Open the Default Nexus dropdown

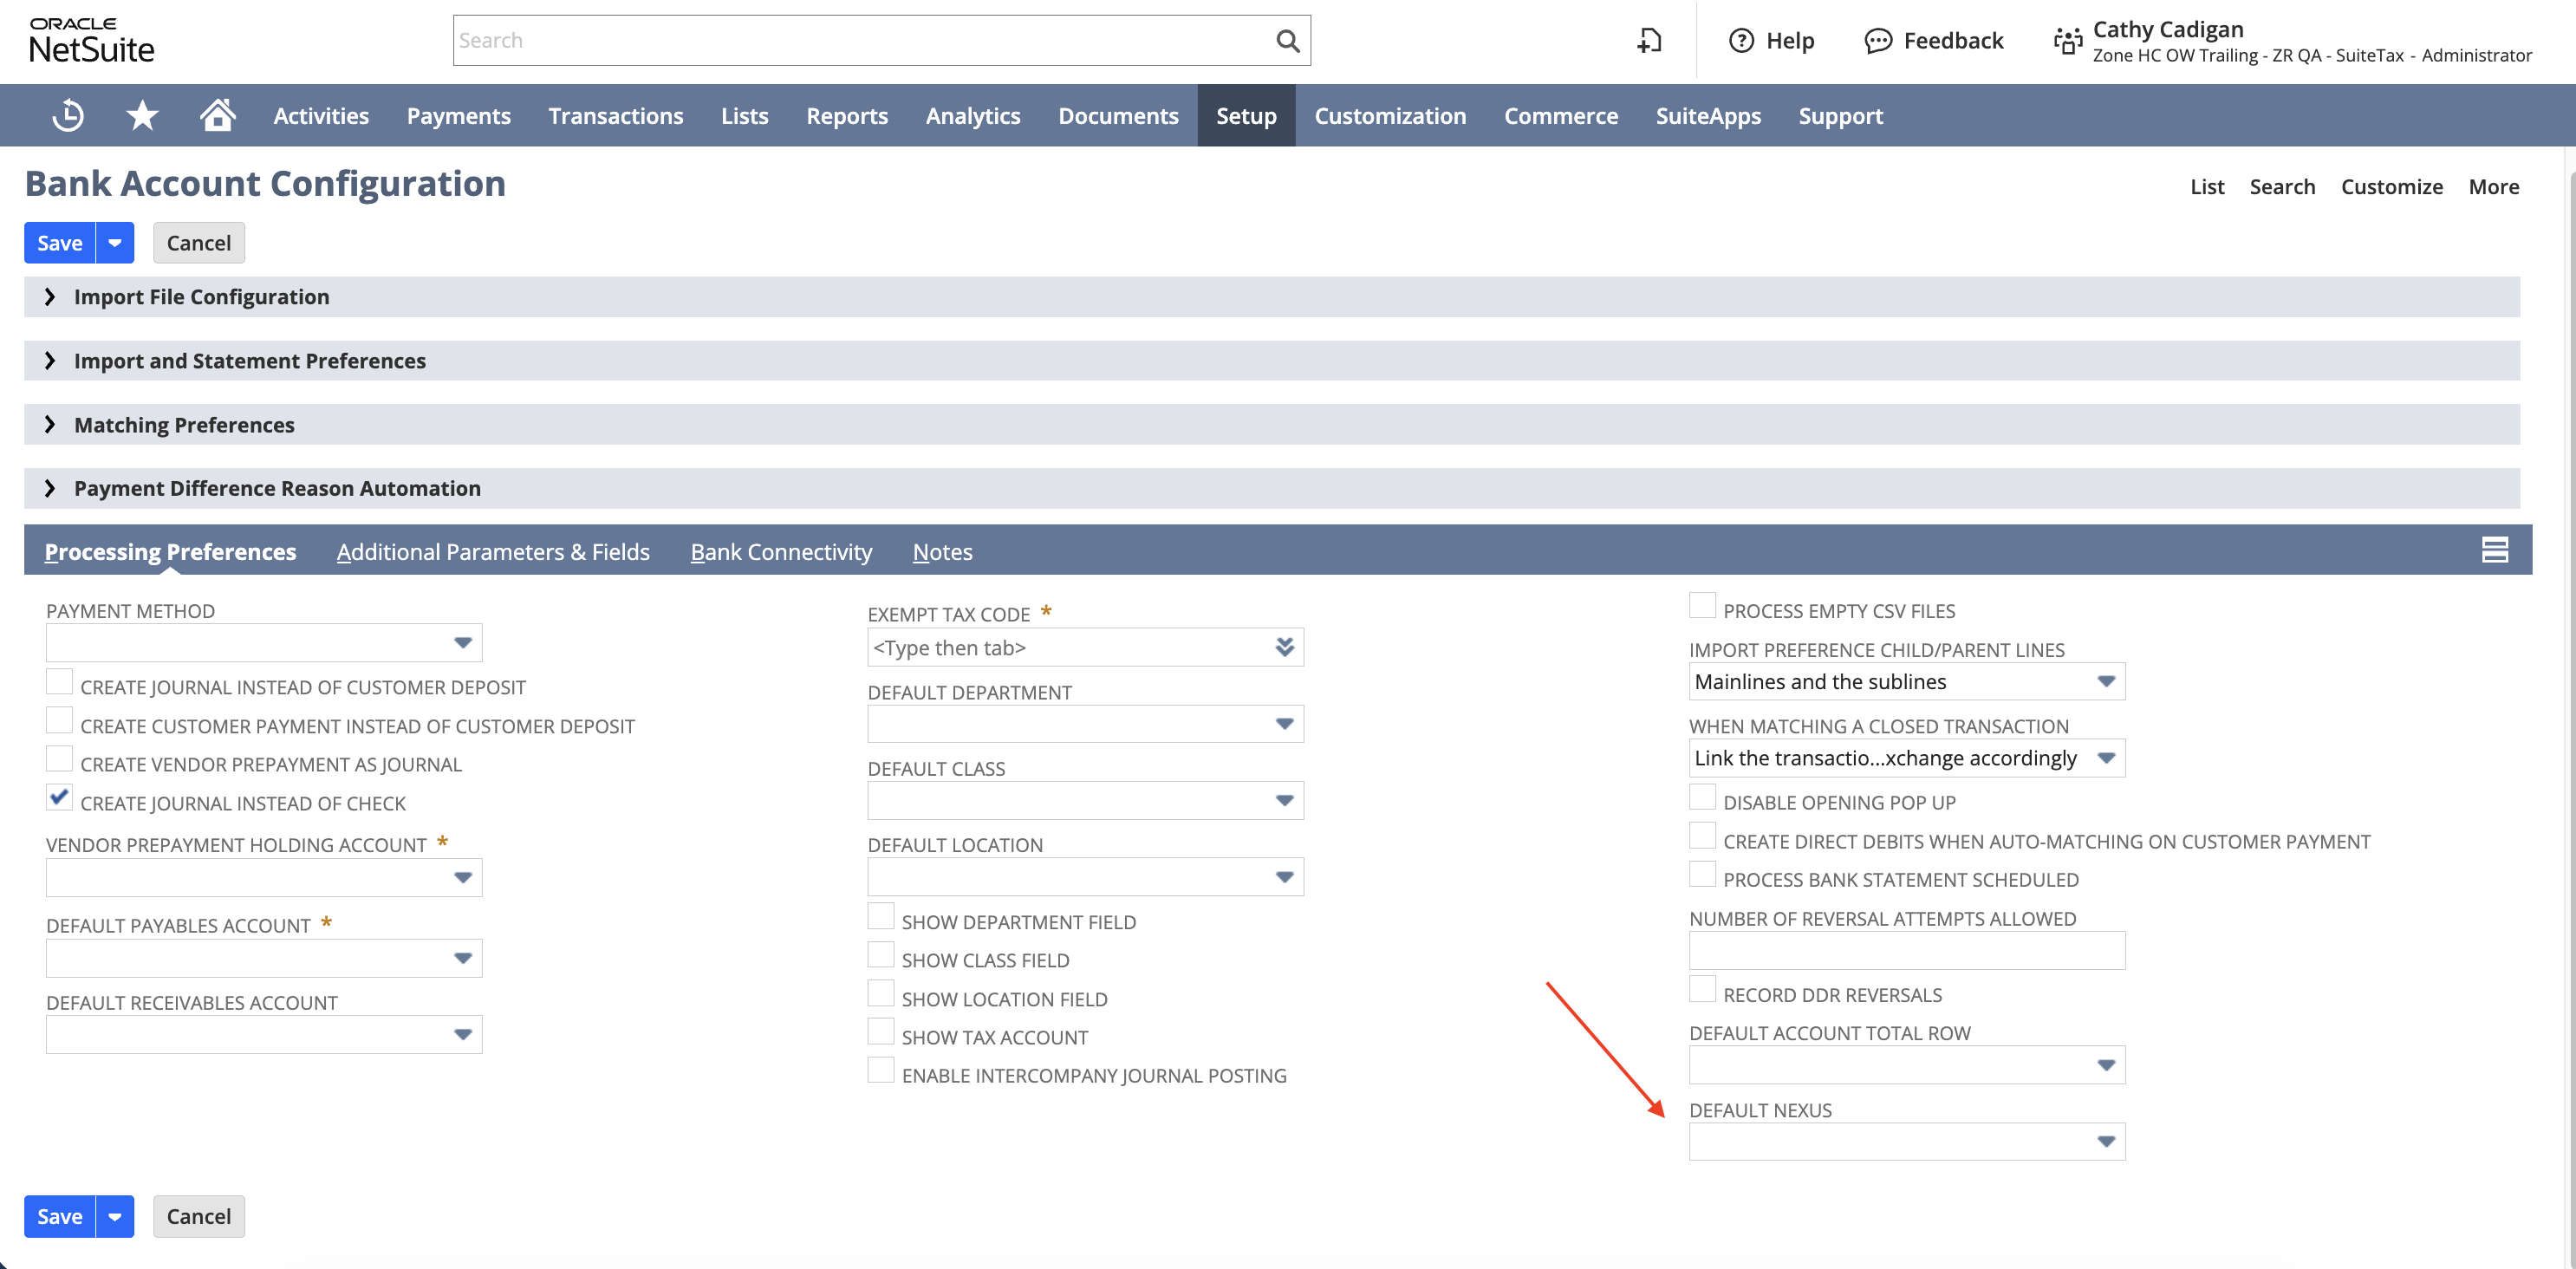(x=1906, y=1141)
